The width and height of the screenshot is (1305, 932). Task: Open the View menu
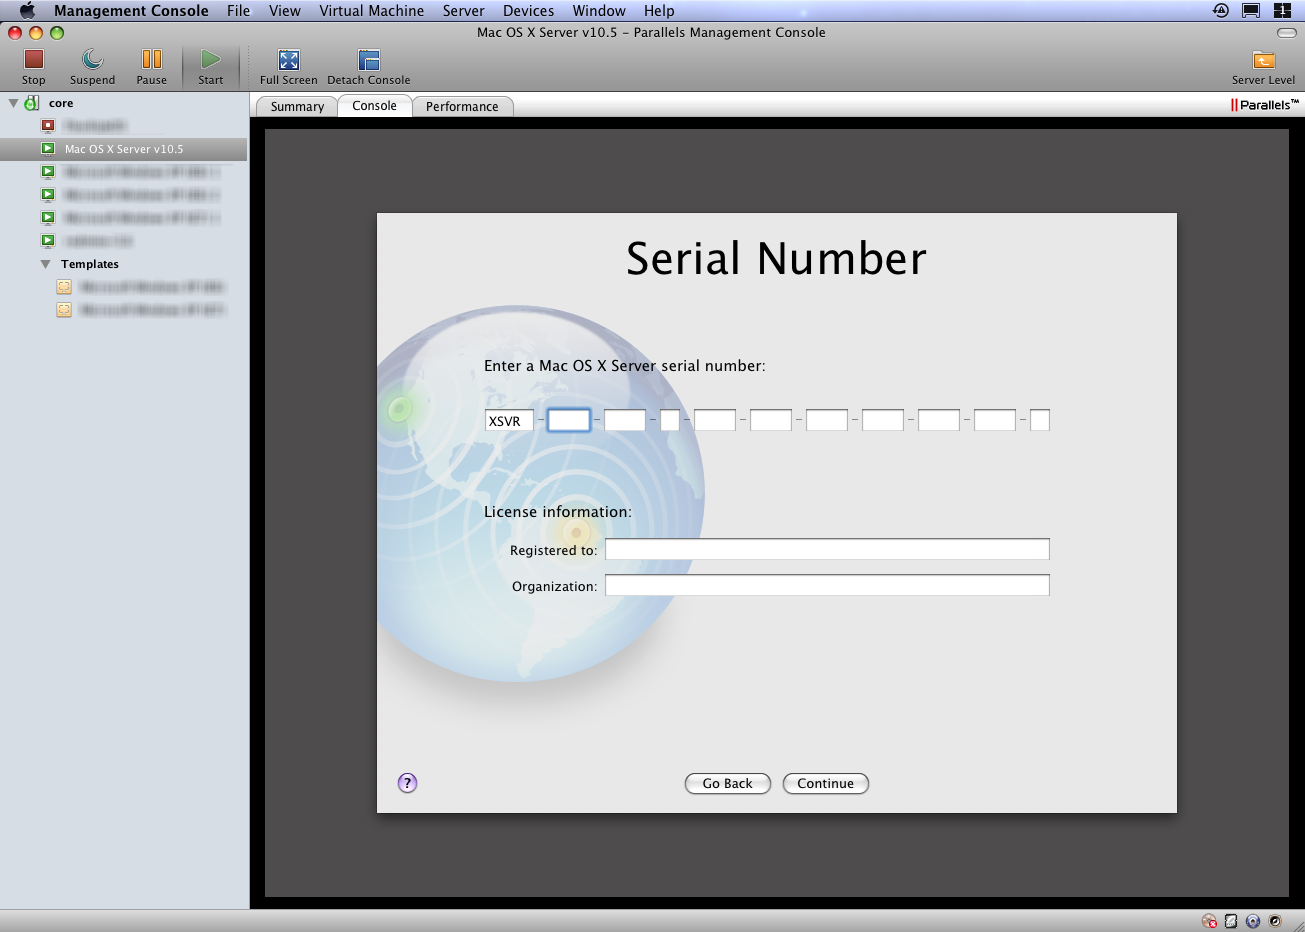[x=284, y=11]
